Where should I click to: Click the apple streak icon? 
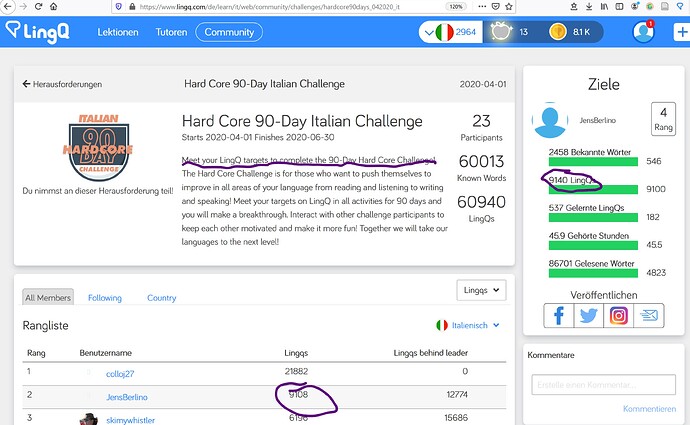tap(501, 32)
